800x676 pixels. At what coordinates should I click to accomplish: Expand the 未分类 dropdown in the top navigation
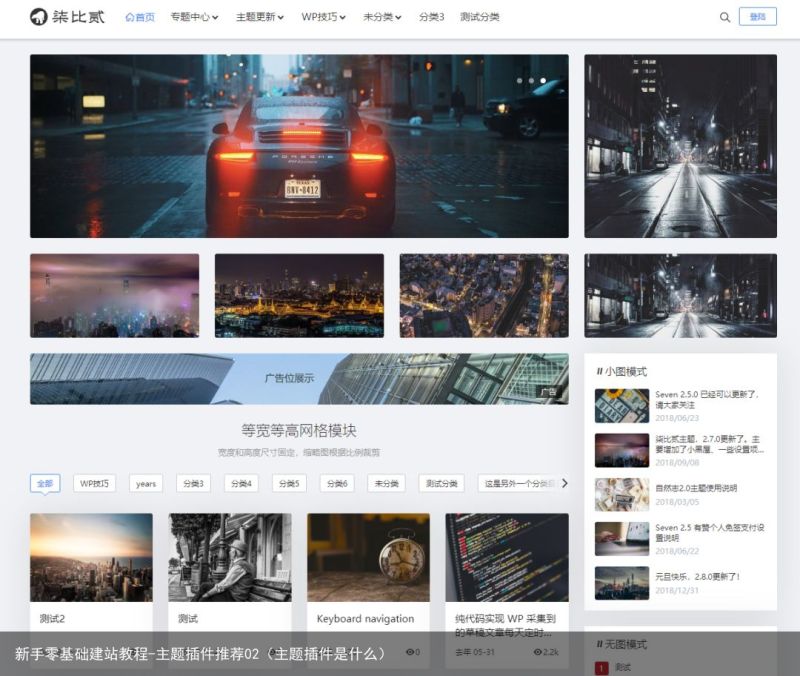click(382, 17)
